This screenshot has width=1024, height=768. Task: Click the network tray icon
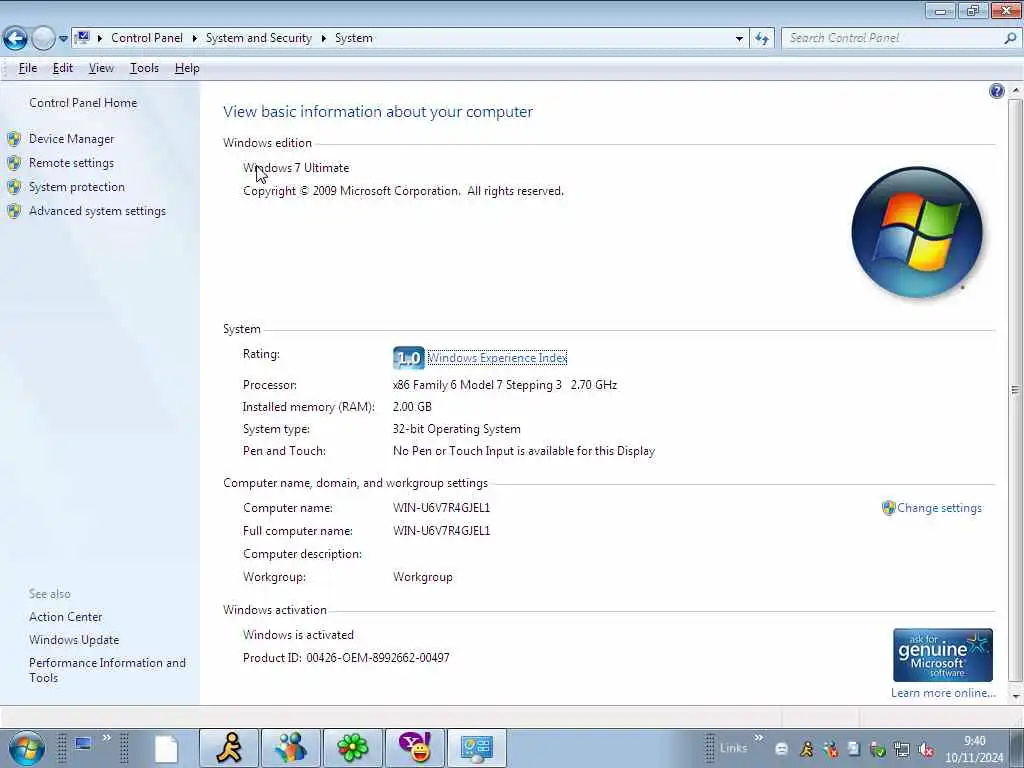[902, 750]
